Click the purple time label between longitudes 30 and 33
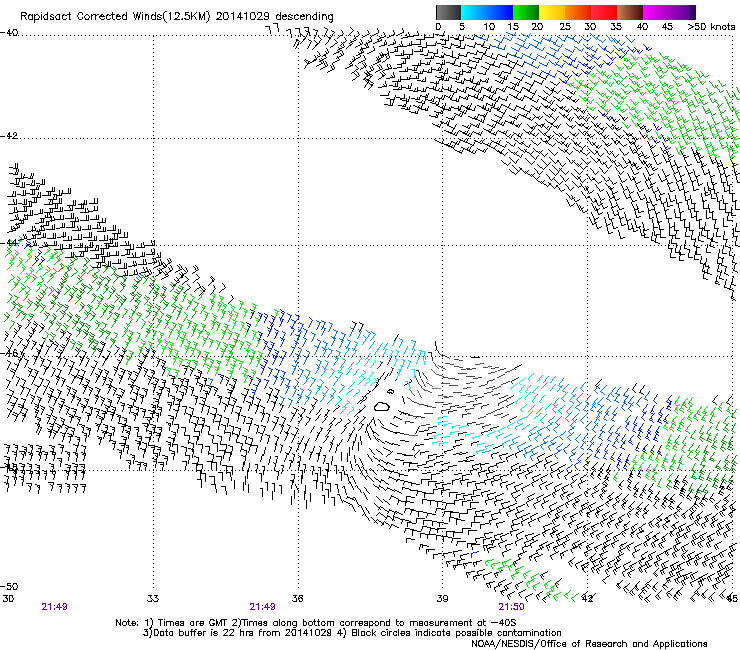The width and height of the screenshot is (740, 650). pos(54,607)
